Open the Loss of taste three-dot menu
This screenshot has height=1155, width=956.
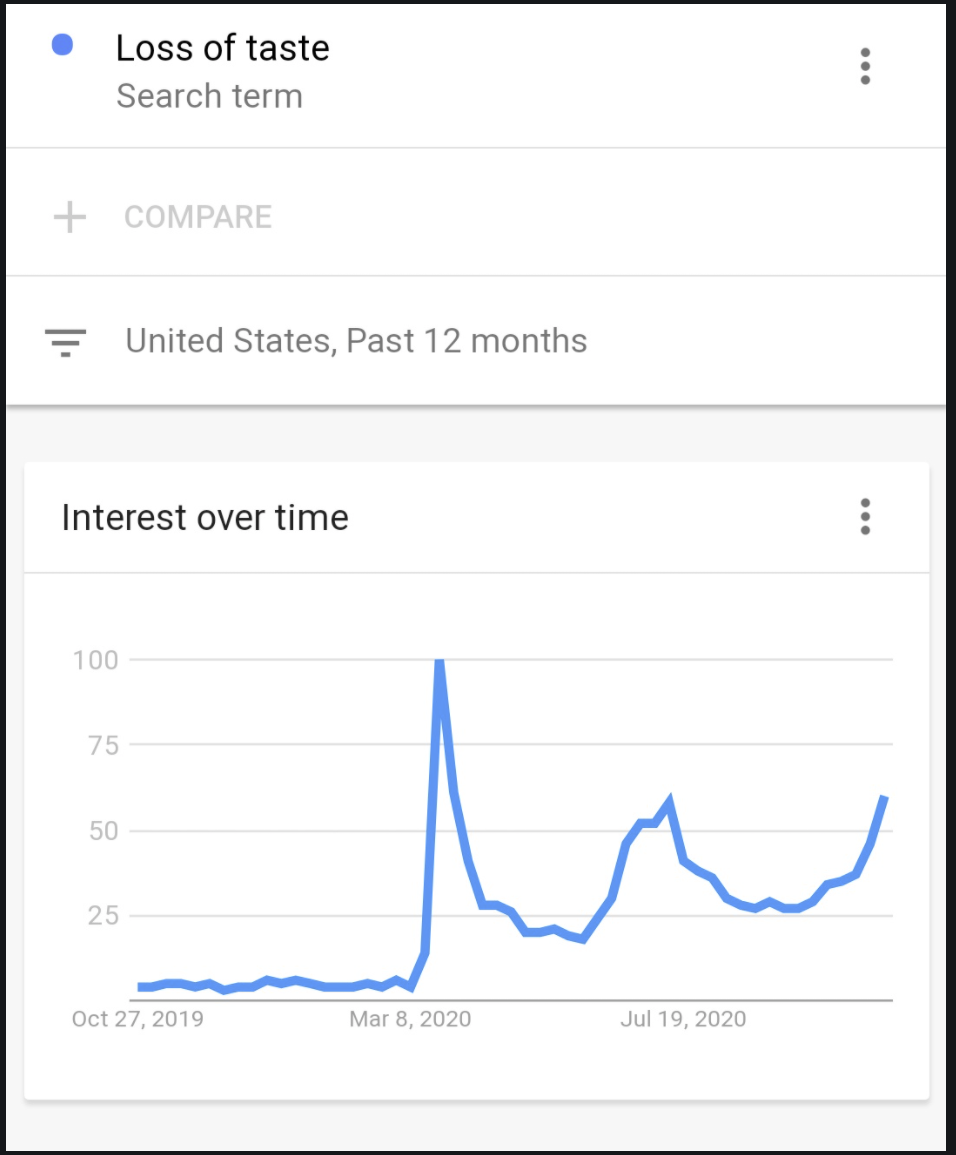pos(865,66)
